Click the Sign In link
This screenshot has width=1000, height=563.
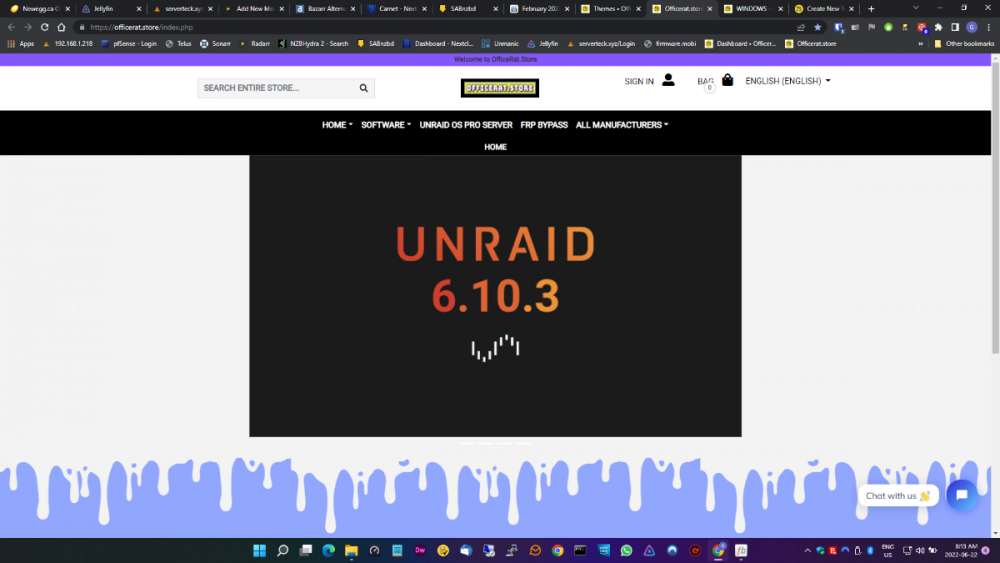pos(639,81)
